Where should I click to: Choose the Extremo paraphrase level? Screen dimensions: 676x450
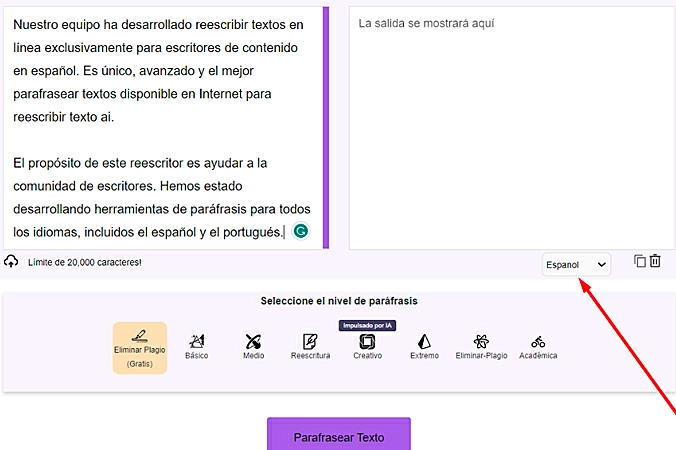(424, 346)
